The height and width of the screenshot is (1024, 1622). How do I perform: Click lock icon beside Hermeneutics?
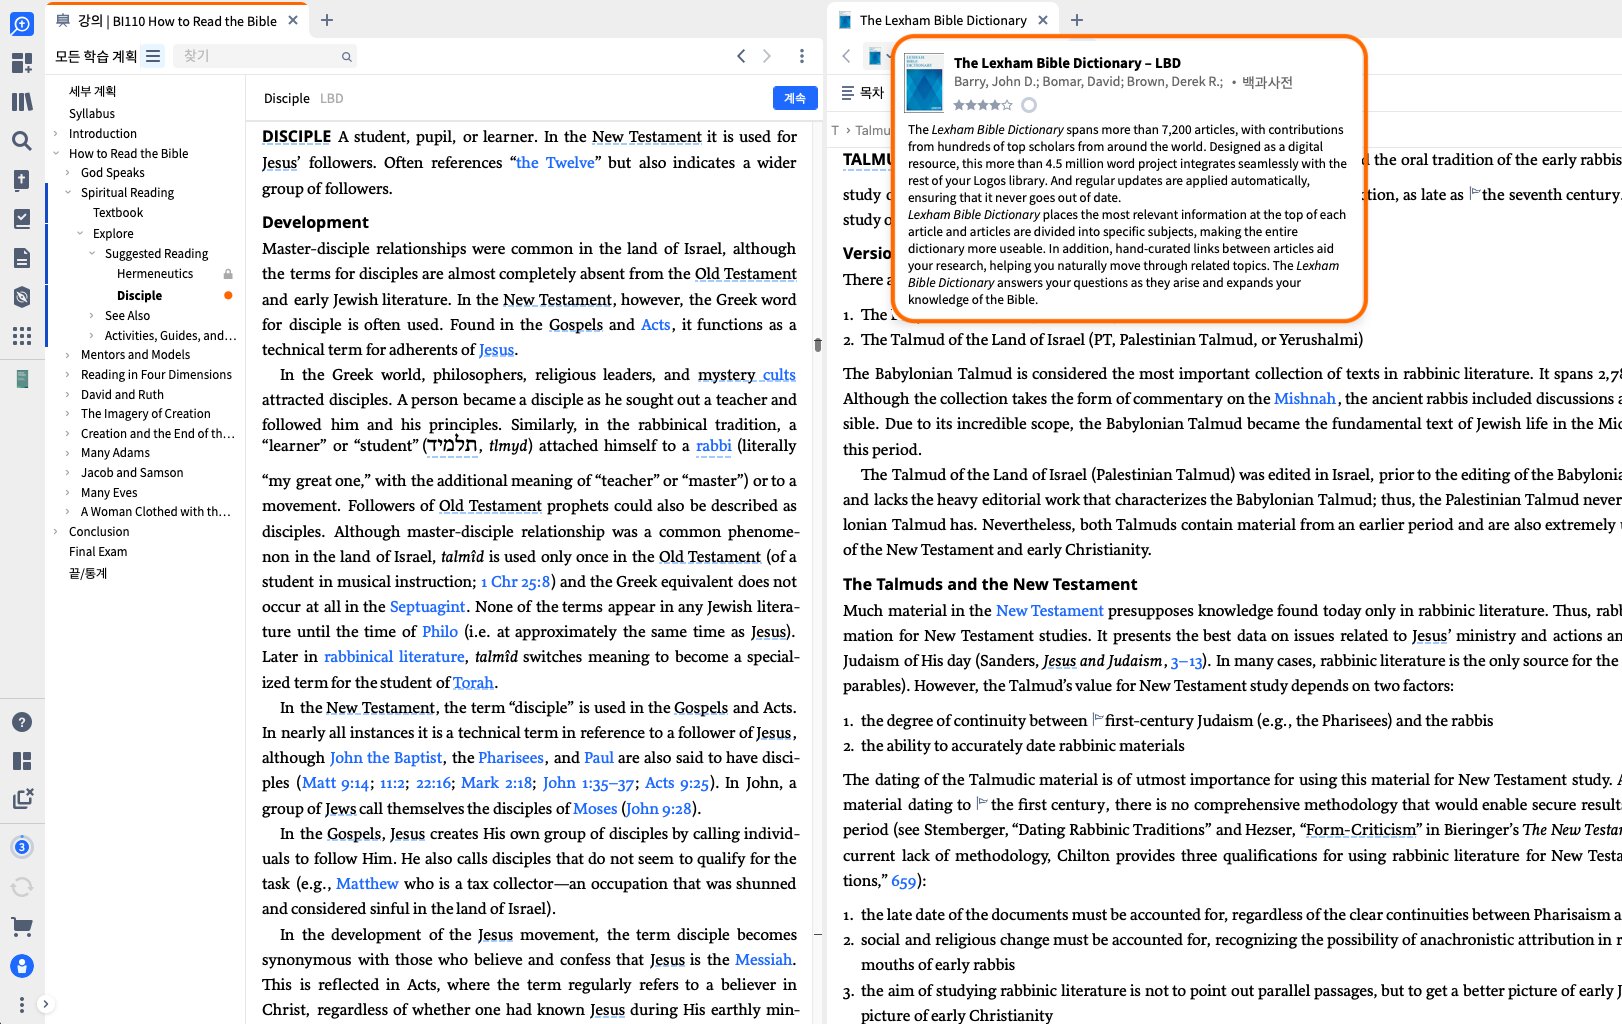pyautogui.click(x=228, y=274)
